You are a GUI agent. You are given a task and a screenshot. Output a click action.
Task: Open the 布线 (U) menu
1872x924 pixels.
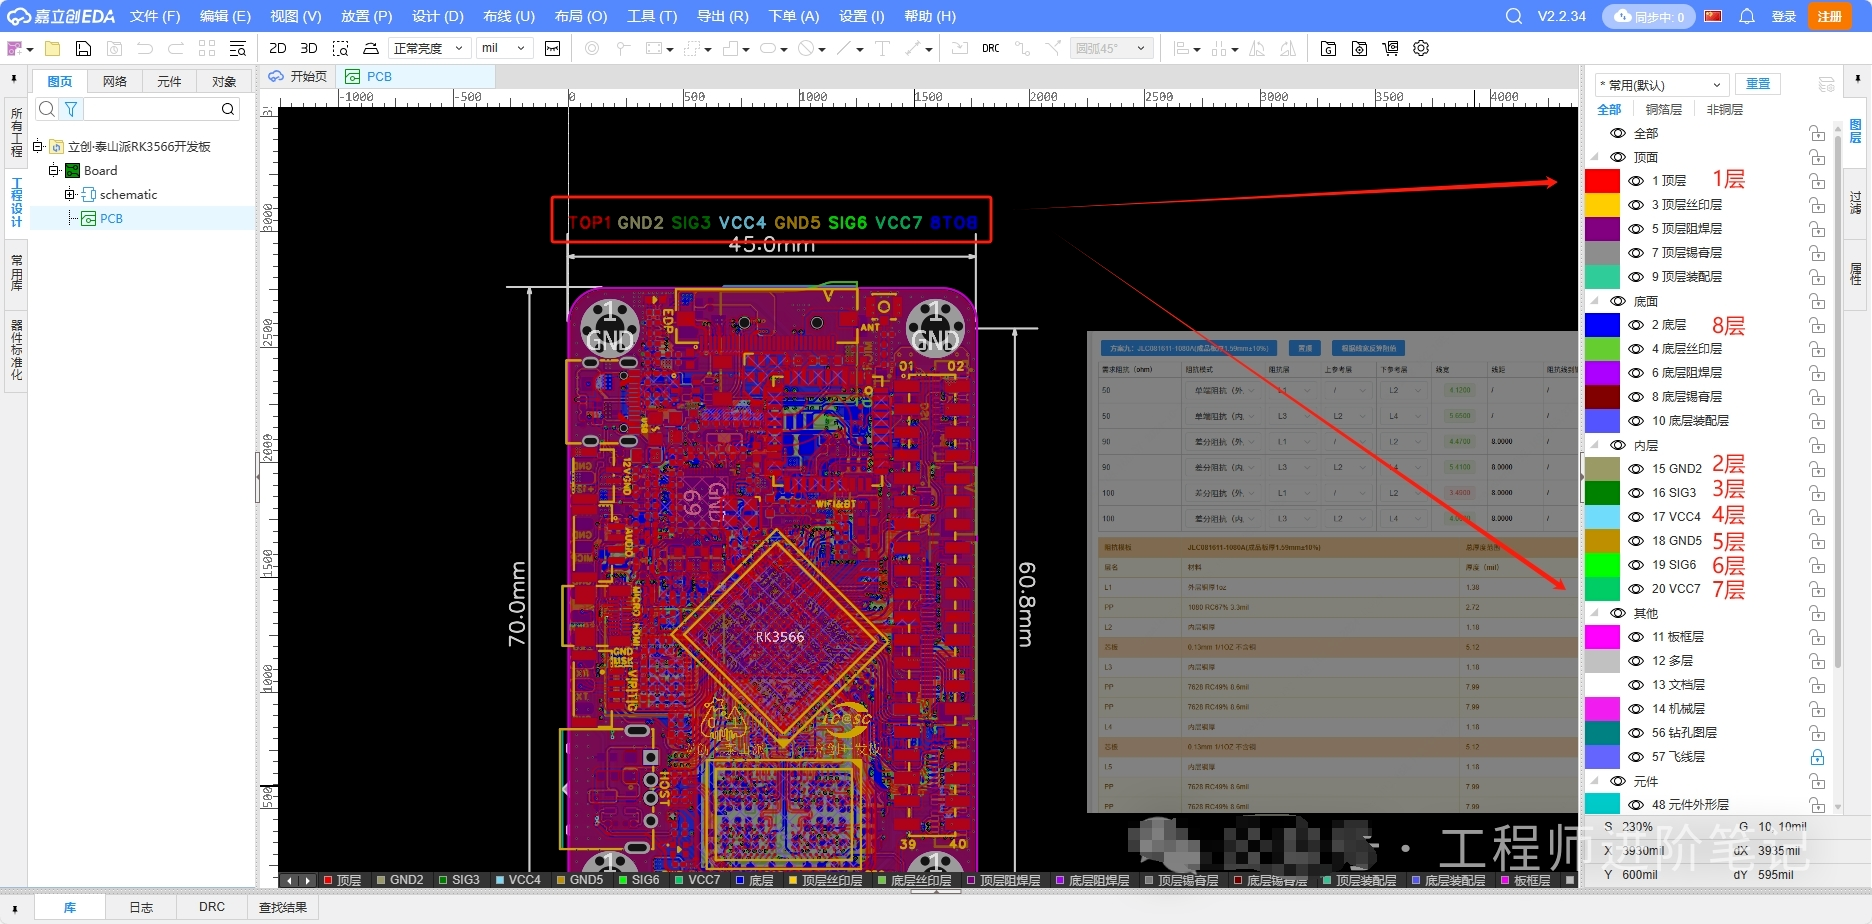[x=509, y=16]
